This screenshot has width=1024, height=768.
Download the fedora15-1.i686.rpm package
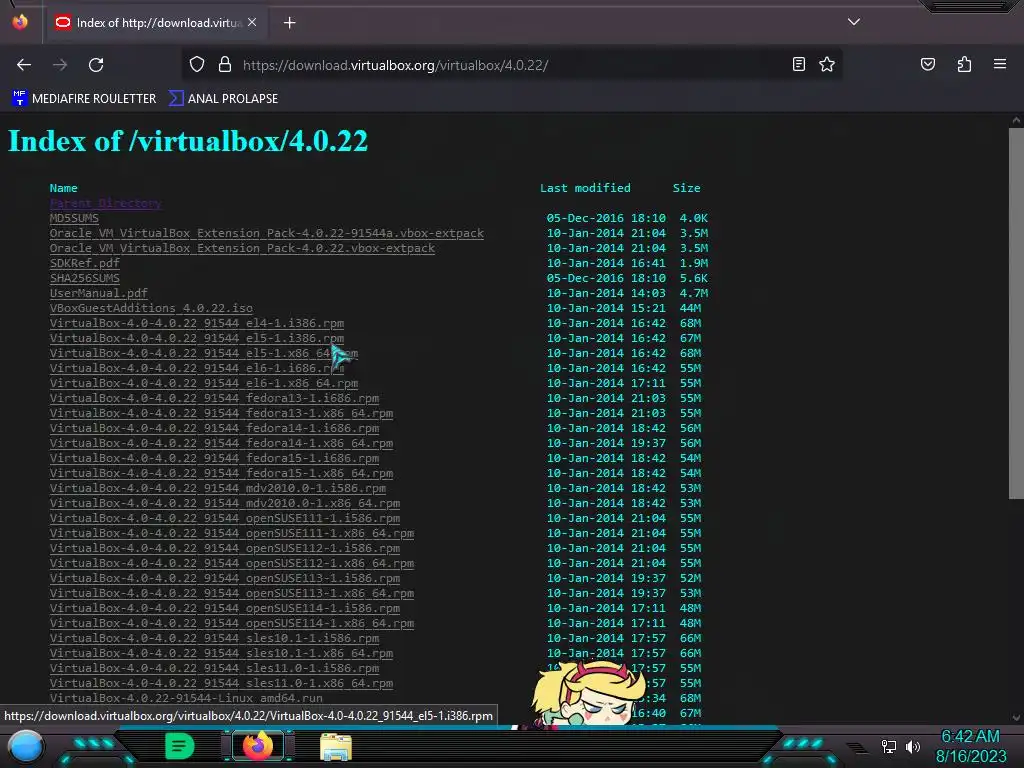point(214,458)
